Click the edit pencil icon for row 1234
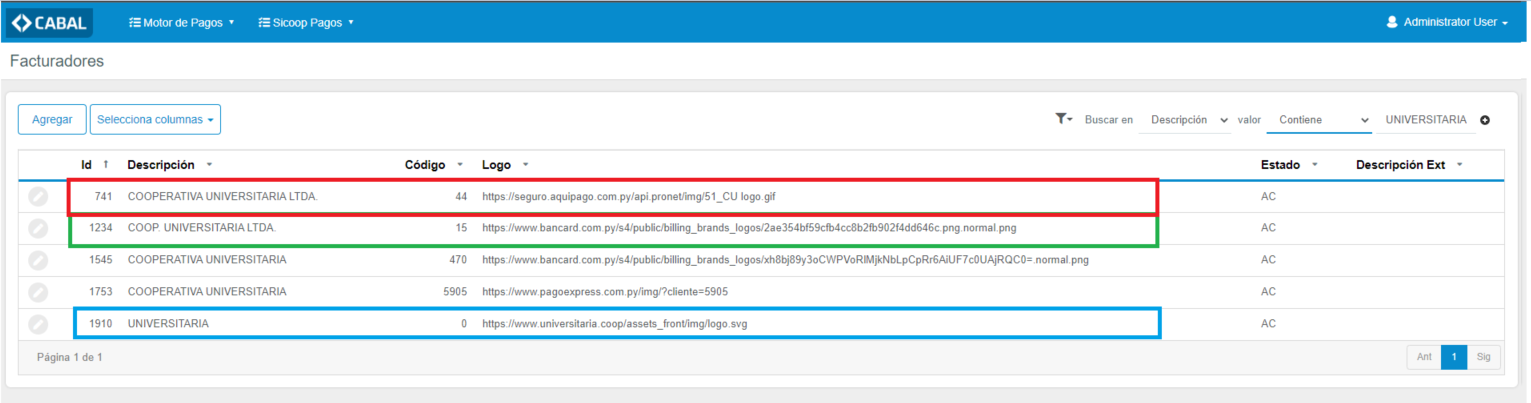This screenshot has width=1531, height=403. tap(38, 228)
